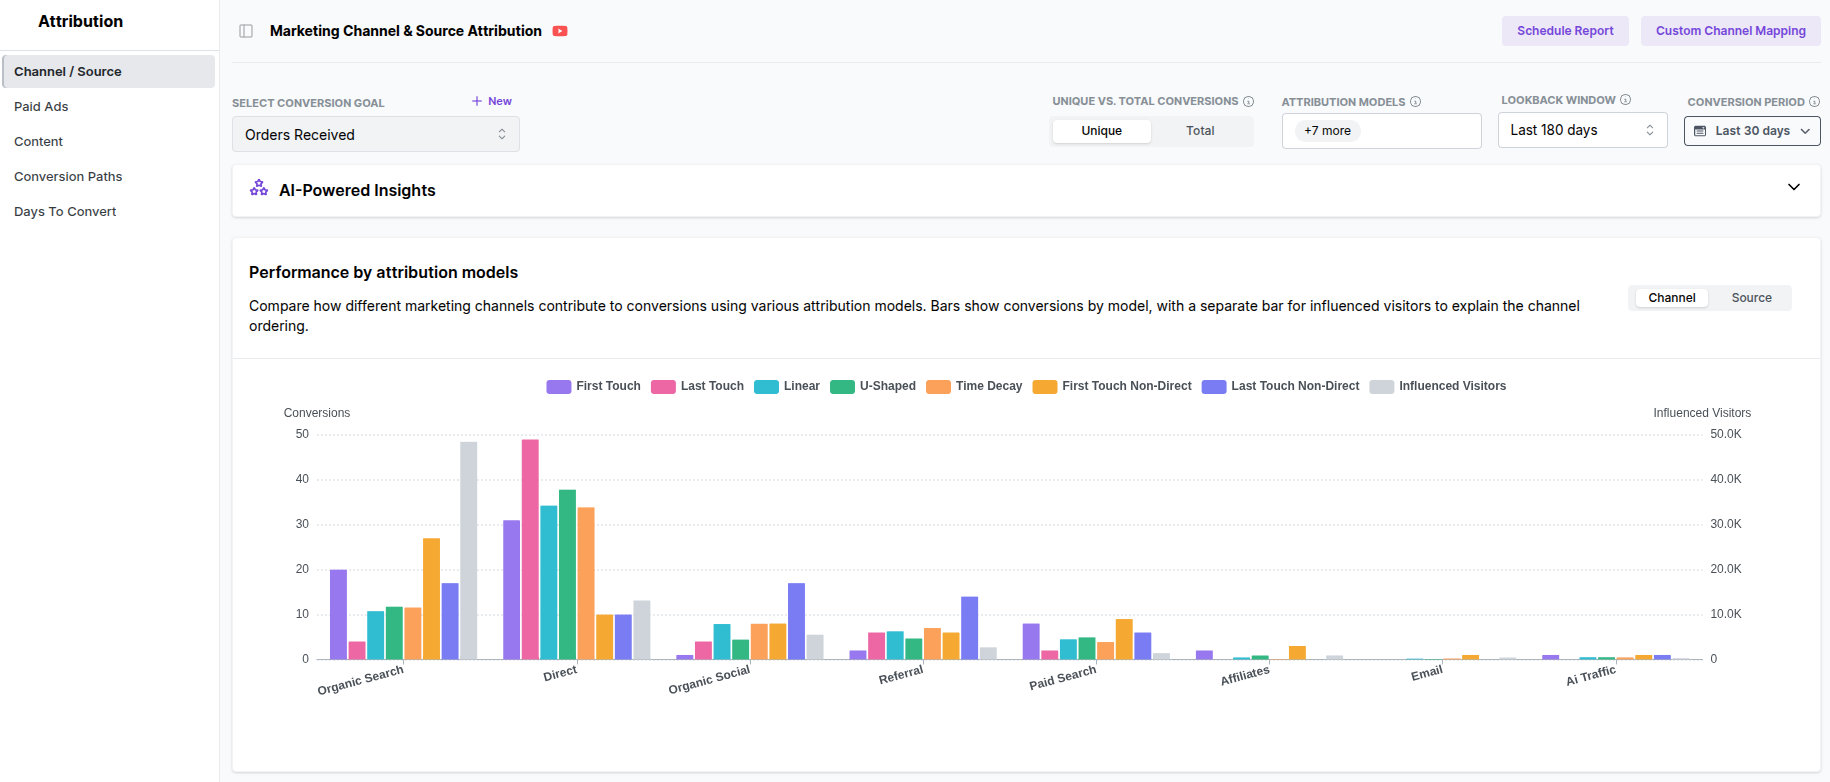The image size is (1830, 782).
Task: Click the Organic Search axis label
Action: 361,680
